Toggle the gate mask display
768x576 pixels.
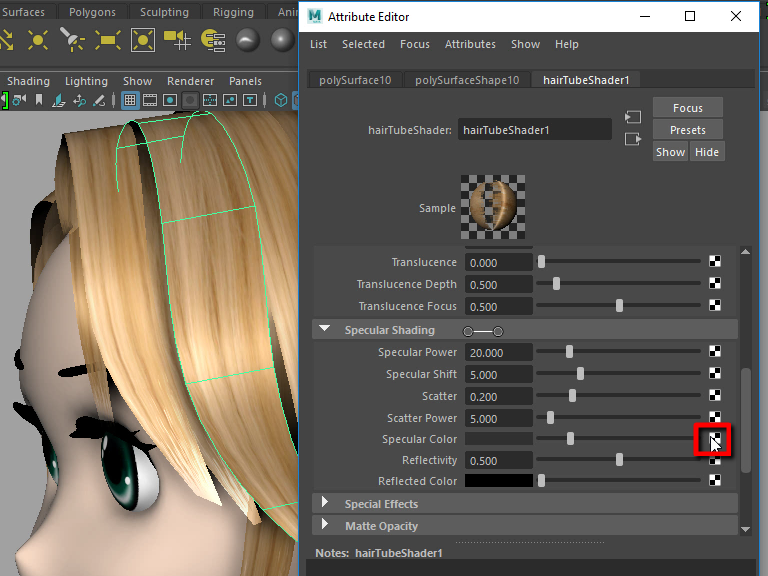[x=190, y=100]
